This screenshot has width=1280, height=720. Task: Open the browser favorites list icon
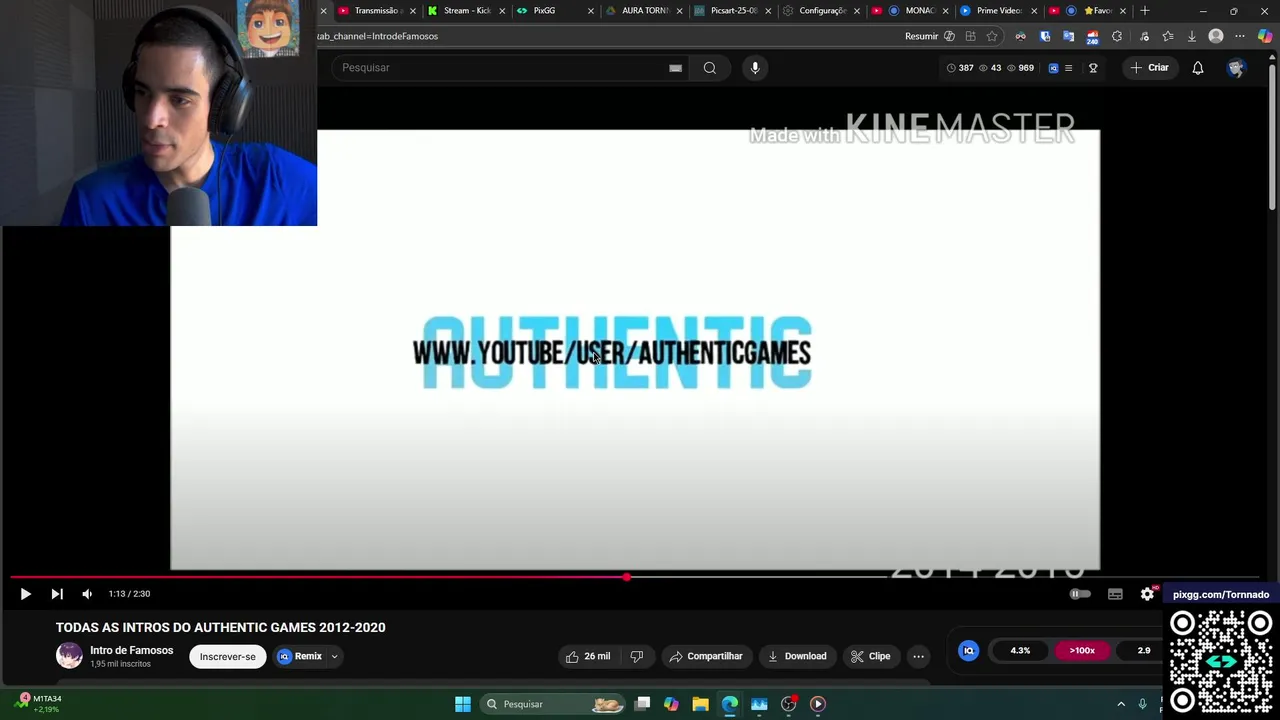(1167, 36)
